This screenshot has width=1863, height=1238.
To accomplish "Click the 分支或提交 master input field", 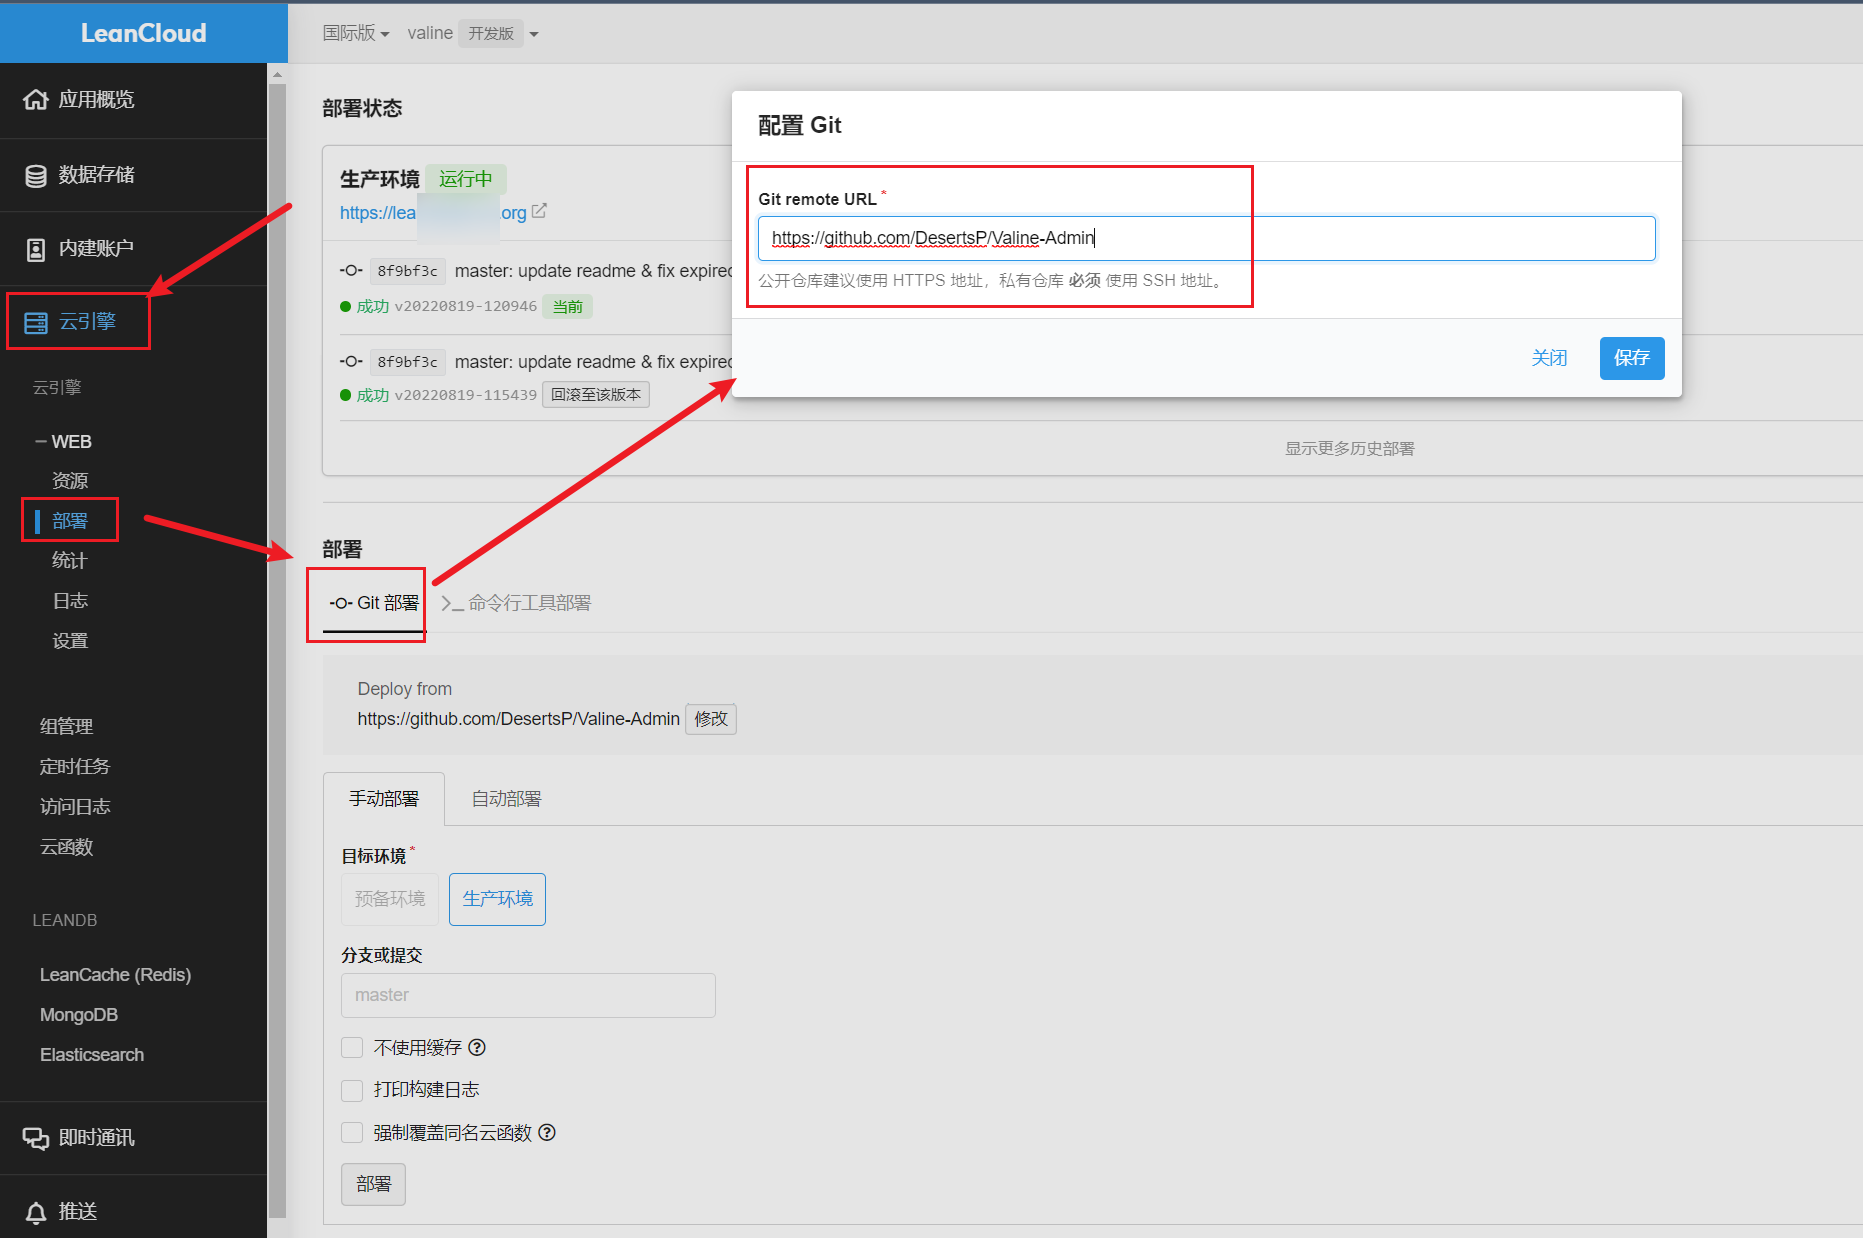I will pyautogui.click(x=528, y=995).
